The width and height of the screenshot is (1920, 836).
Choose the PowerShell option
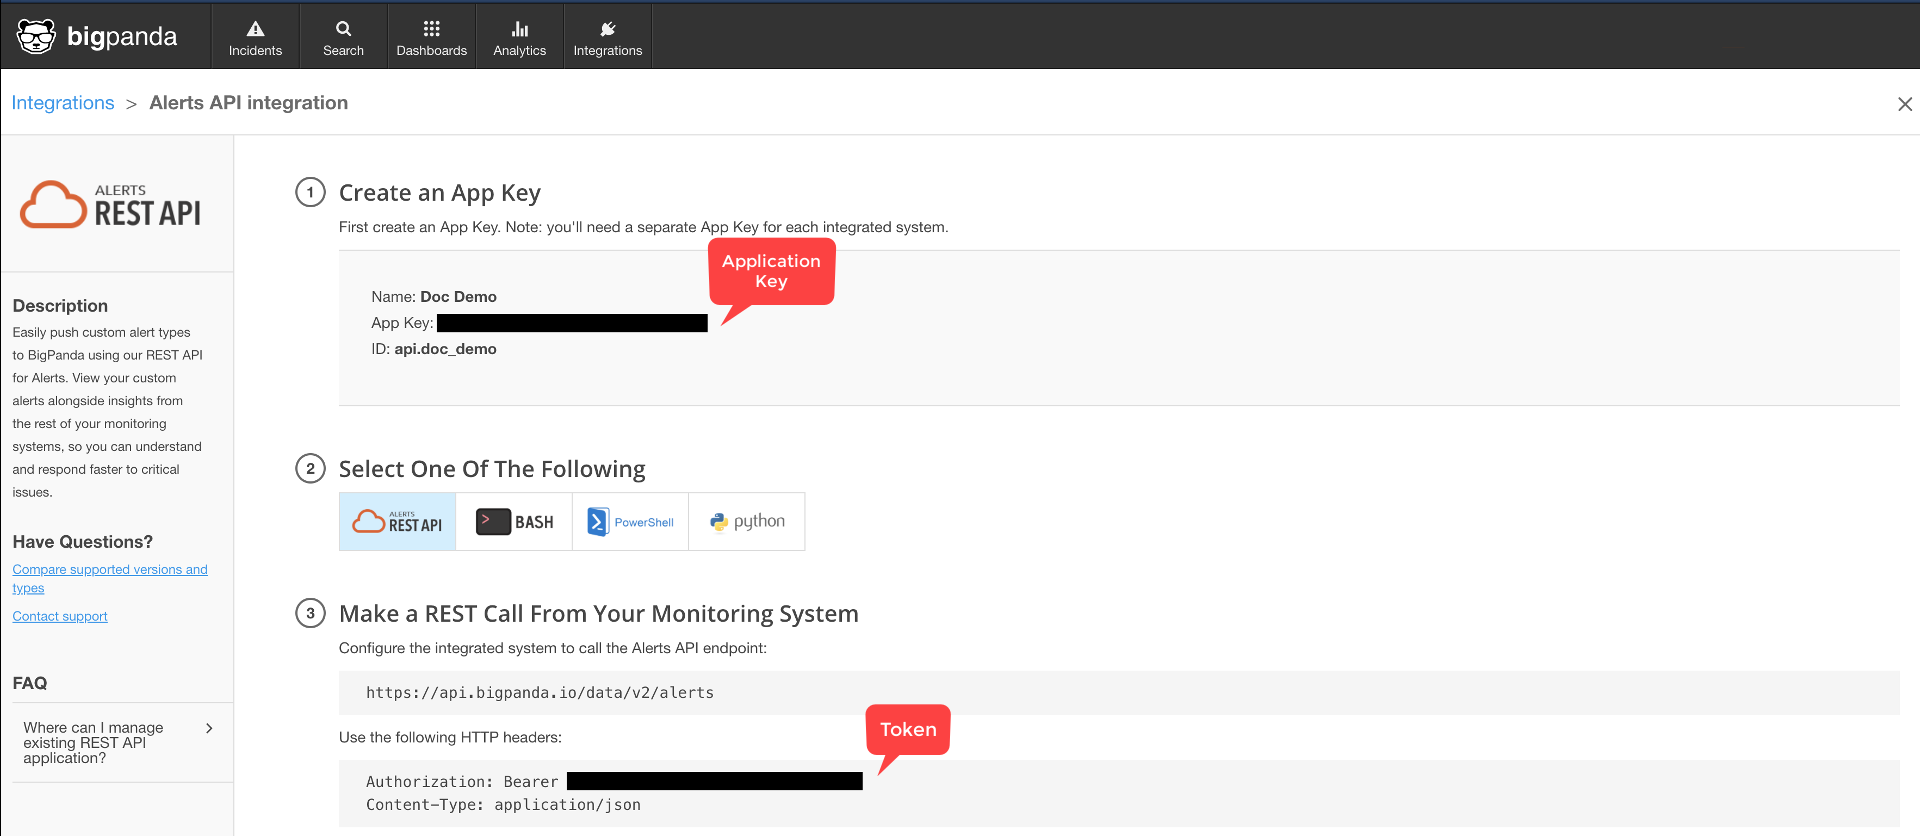(x=630, y=522)
